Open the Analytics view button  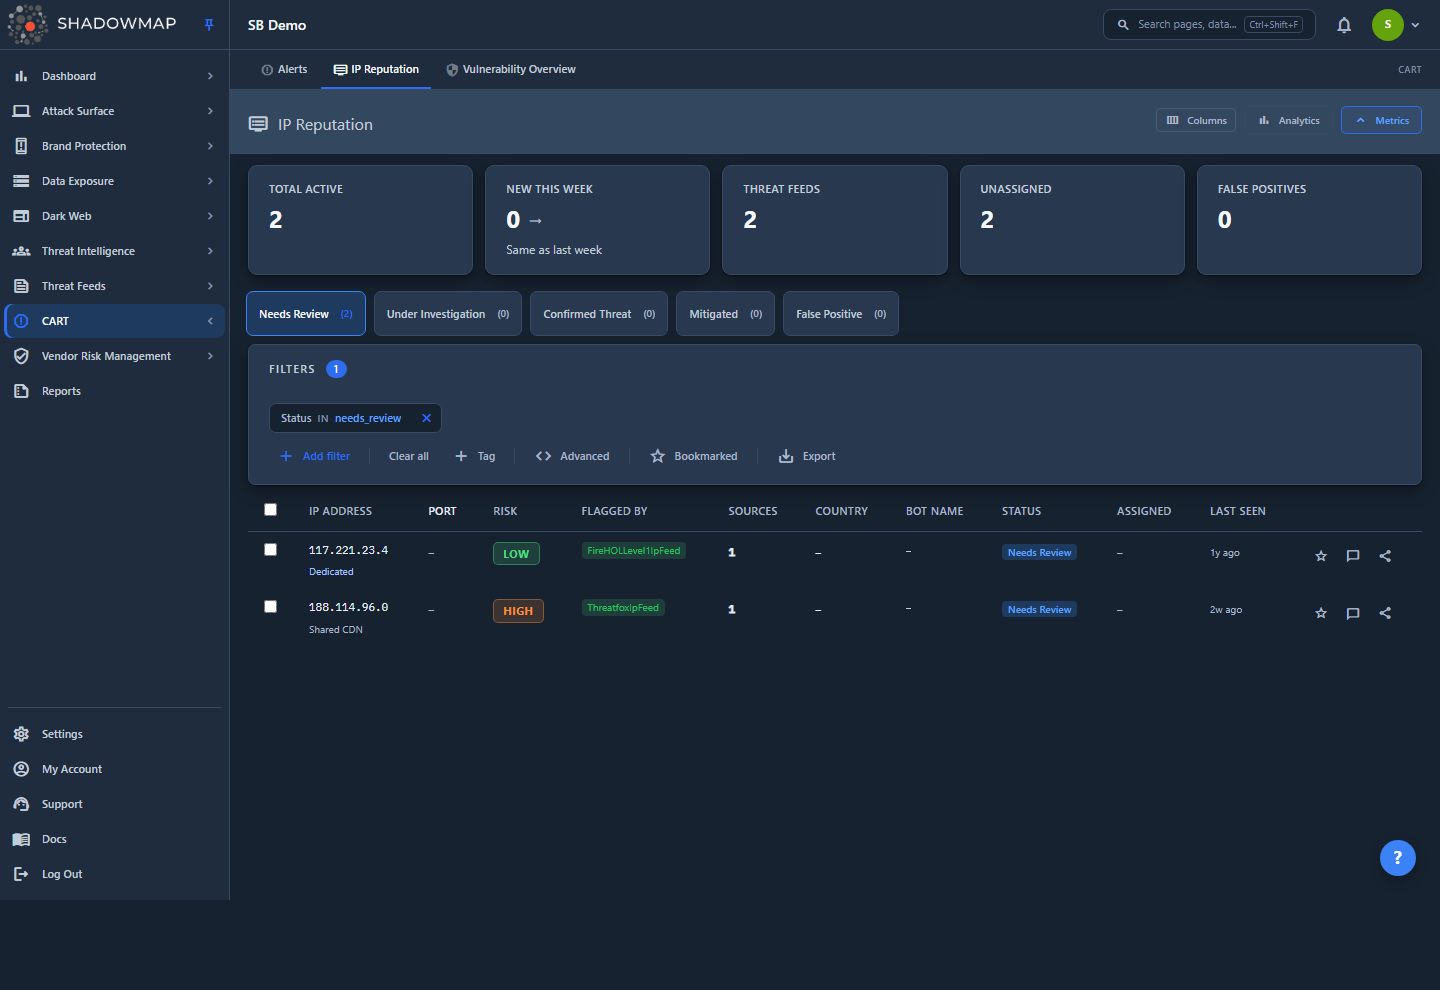(1289, 120)
